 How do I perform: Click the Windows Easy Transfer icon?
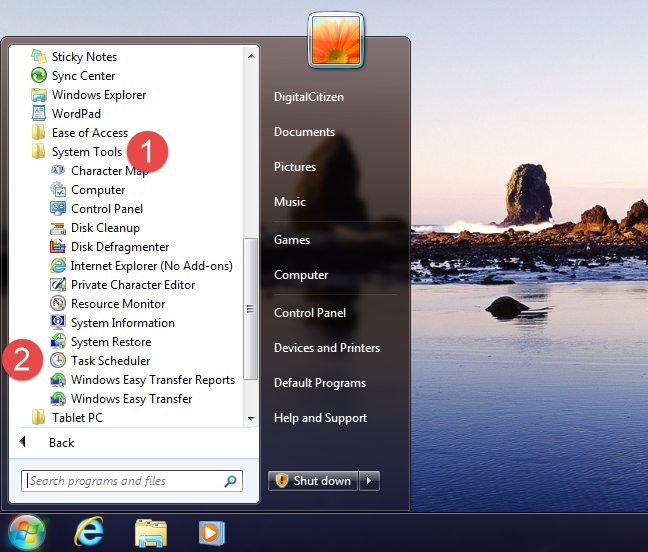(x=58, y=399)
